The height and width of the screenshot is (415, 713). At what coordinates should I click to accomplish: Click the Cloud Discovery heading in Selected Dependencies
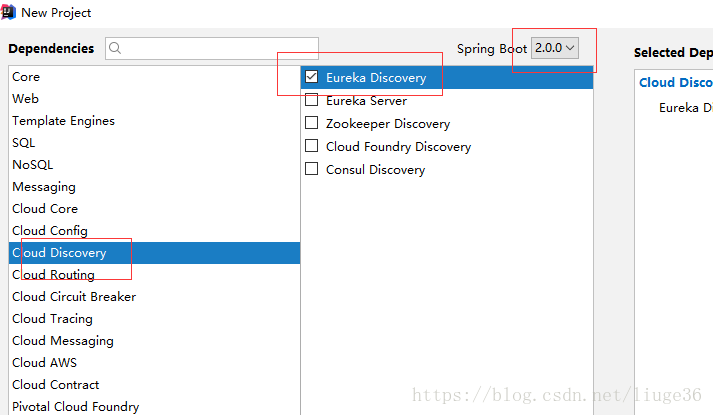click(676, 82)
